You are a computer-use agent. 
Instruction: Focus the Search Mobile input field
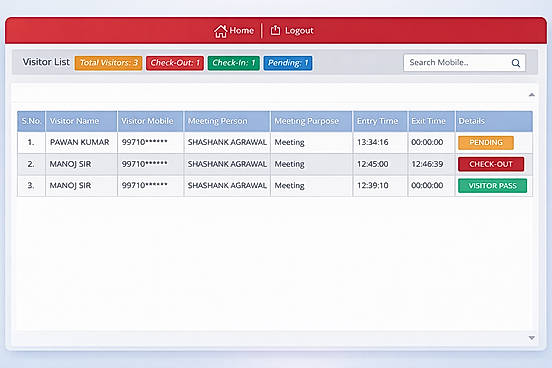point(464,63)
